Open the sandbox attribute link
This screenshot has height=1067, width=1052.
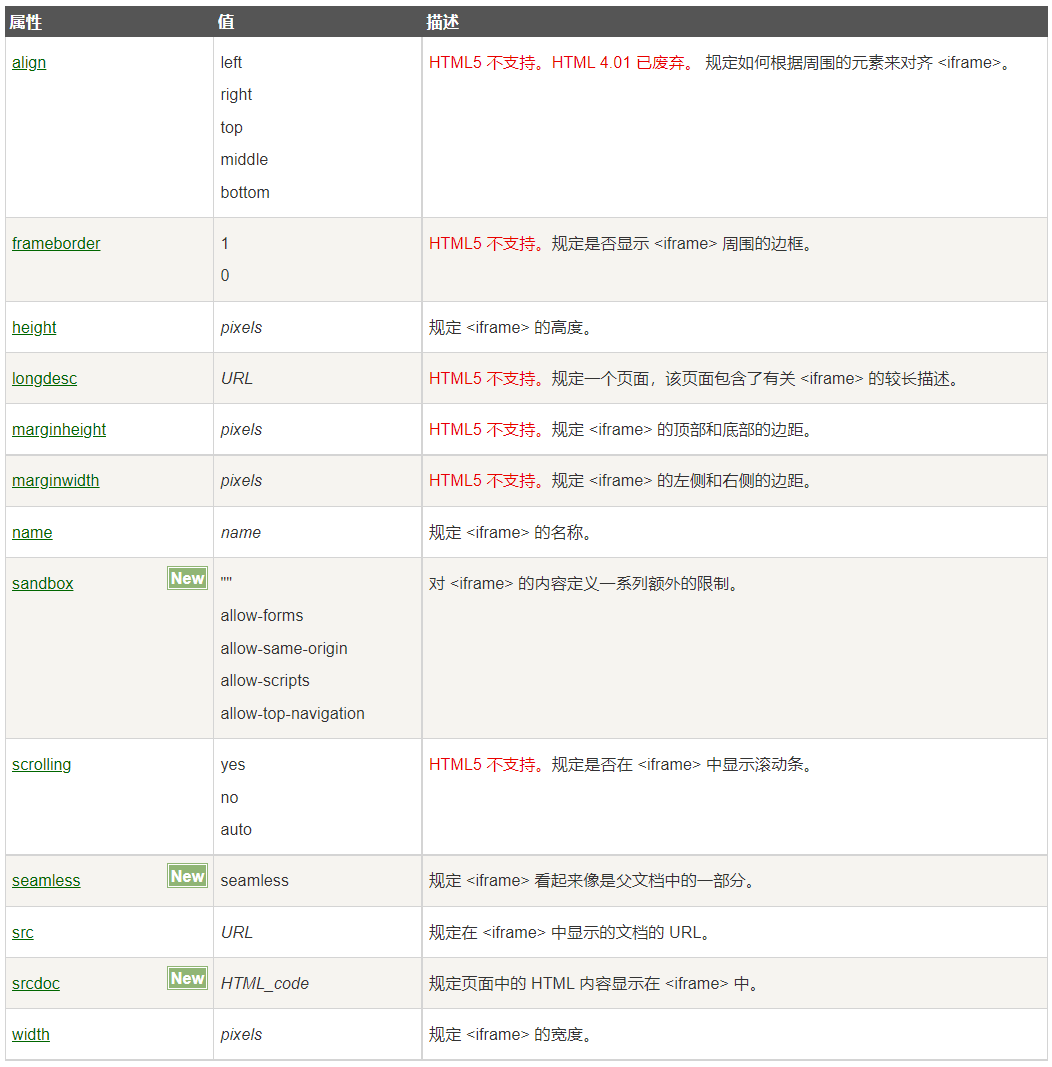click(x=42, y=583)
